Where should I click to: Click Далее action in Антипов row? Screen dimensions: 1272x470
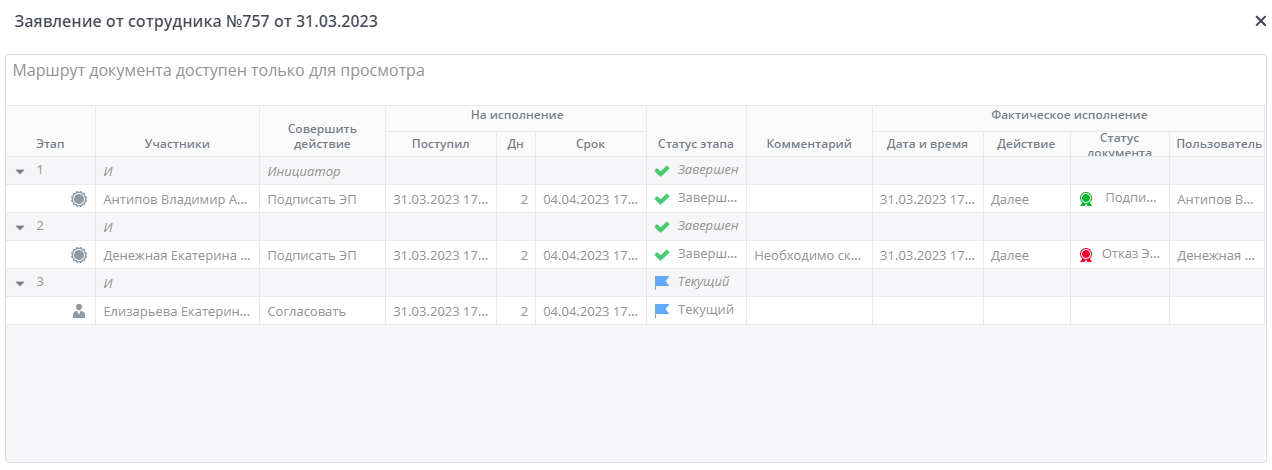[1026, 199]
